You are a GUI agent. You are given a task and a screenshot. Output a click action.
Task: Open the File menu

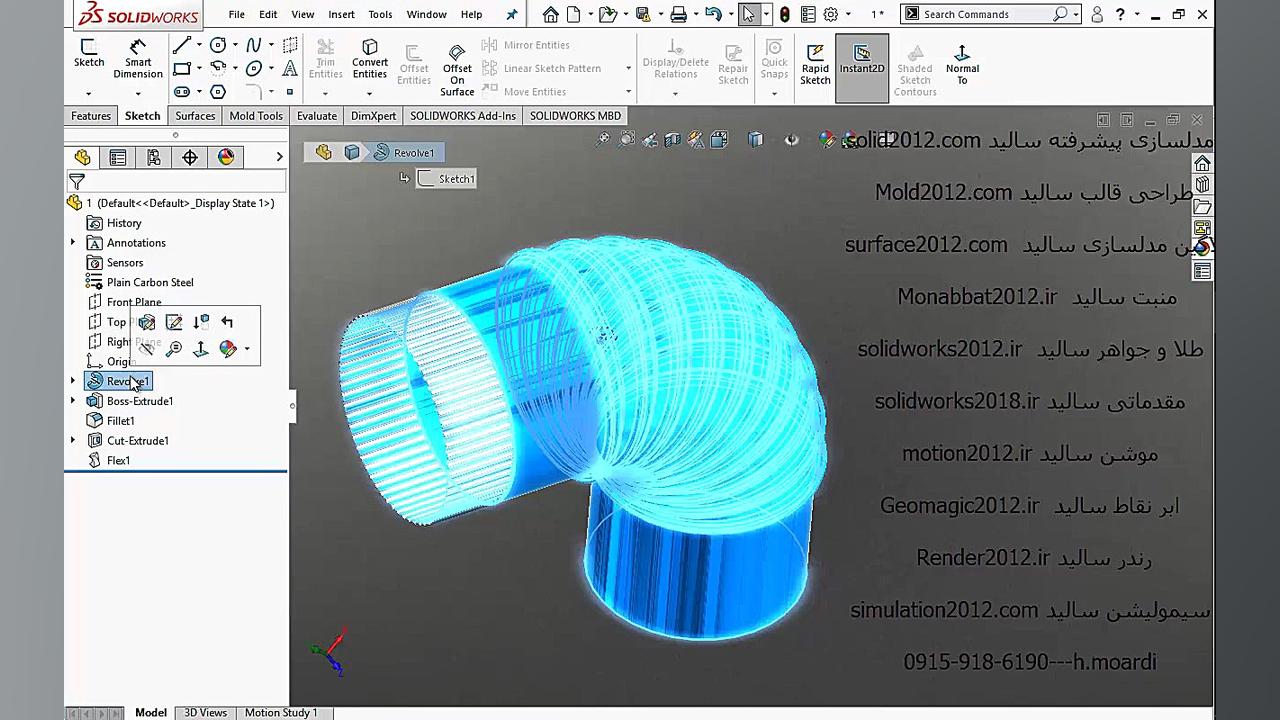tap(236, 14)
